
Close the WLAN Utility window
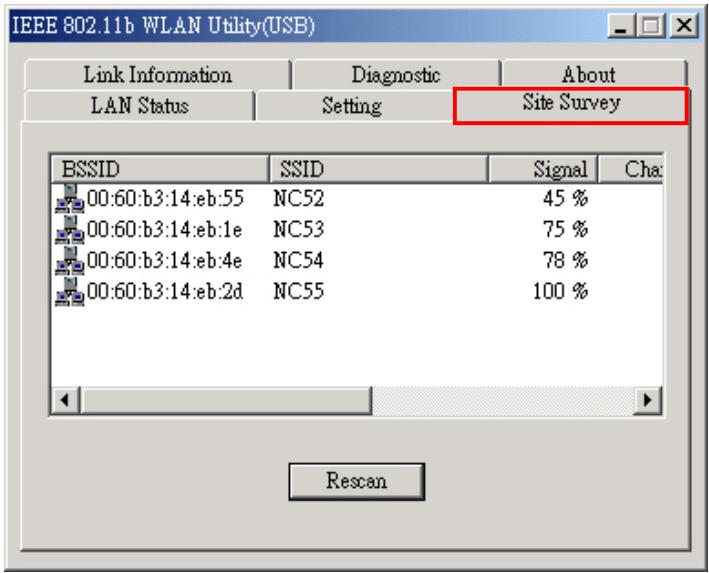683,25
